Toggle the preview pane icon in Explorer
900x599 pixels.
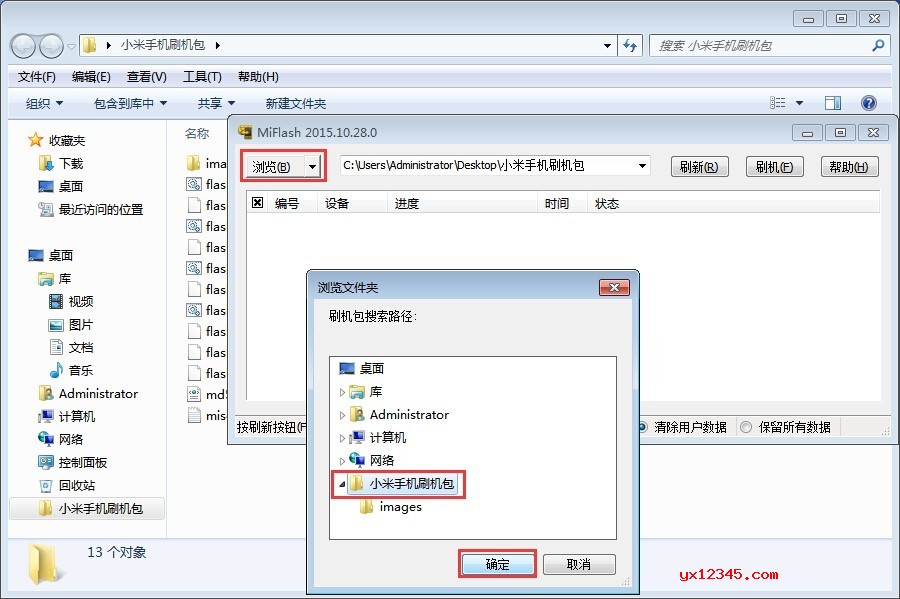[x=833, y=103]
